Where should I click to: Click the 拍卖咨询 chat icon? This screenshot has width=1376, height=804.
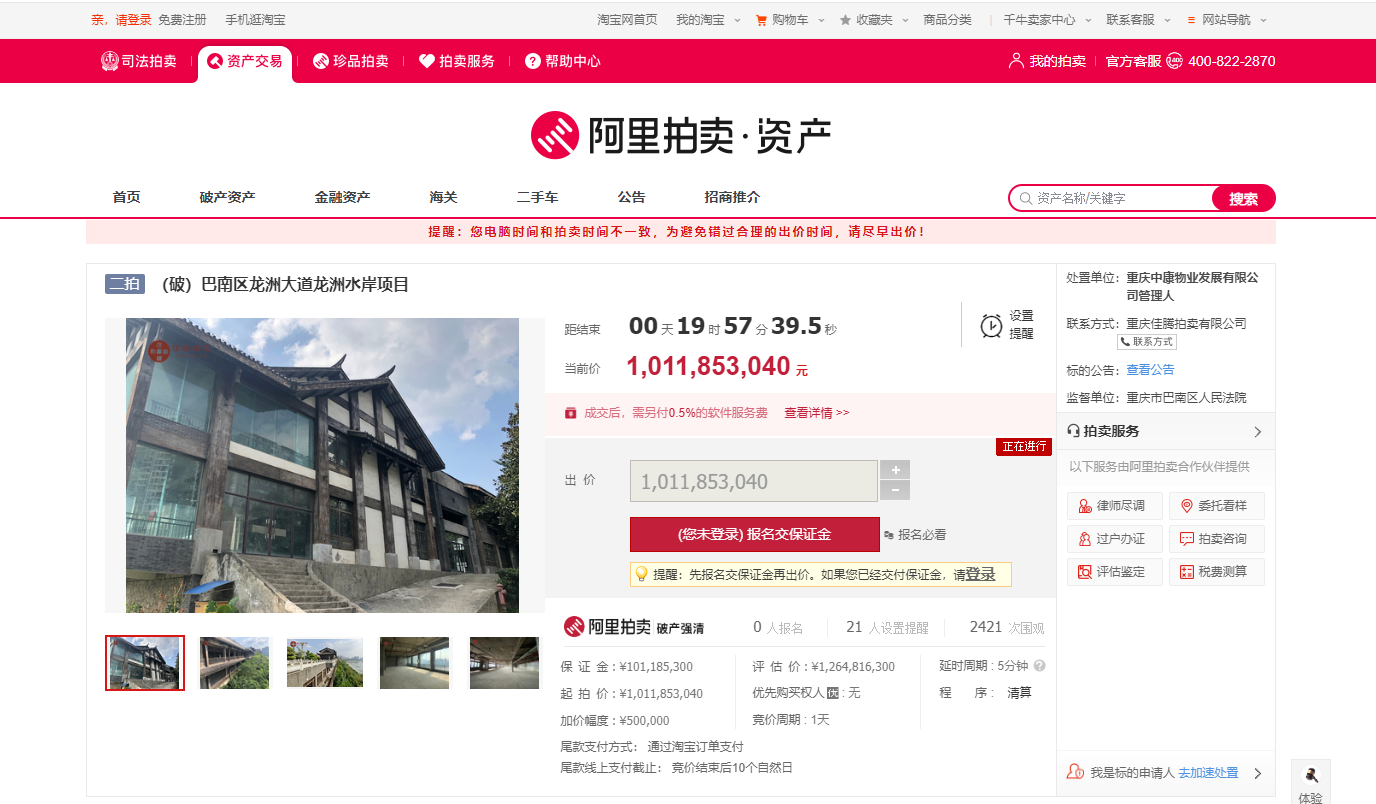tap(1187, 539)
